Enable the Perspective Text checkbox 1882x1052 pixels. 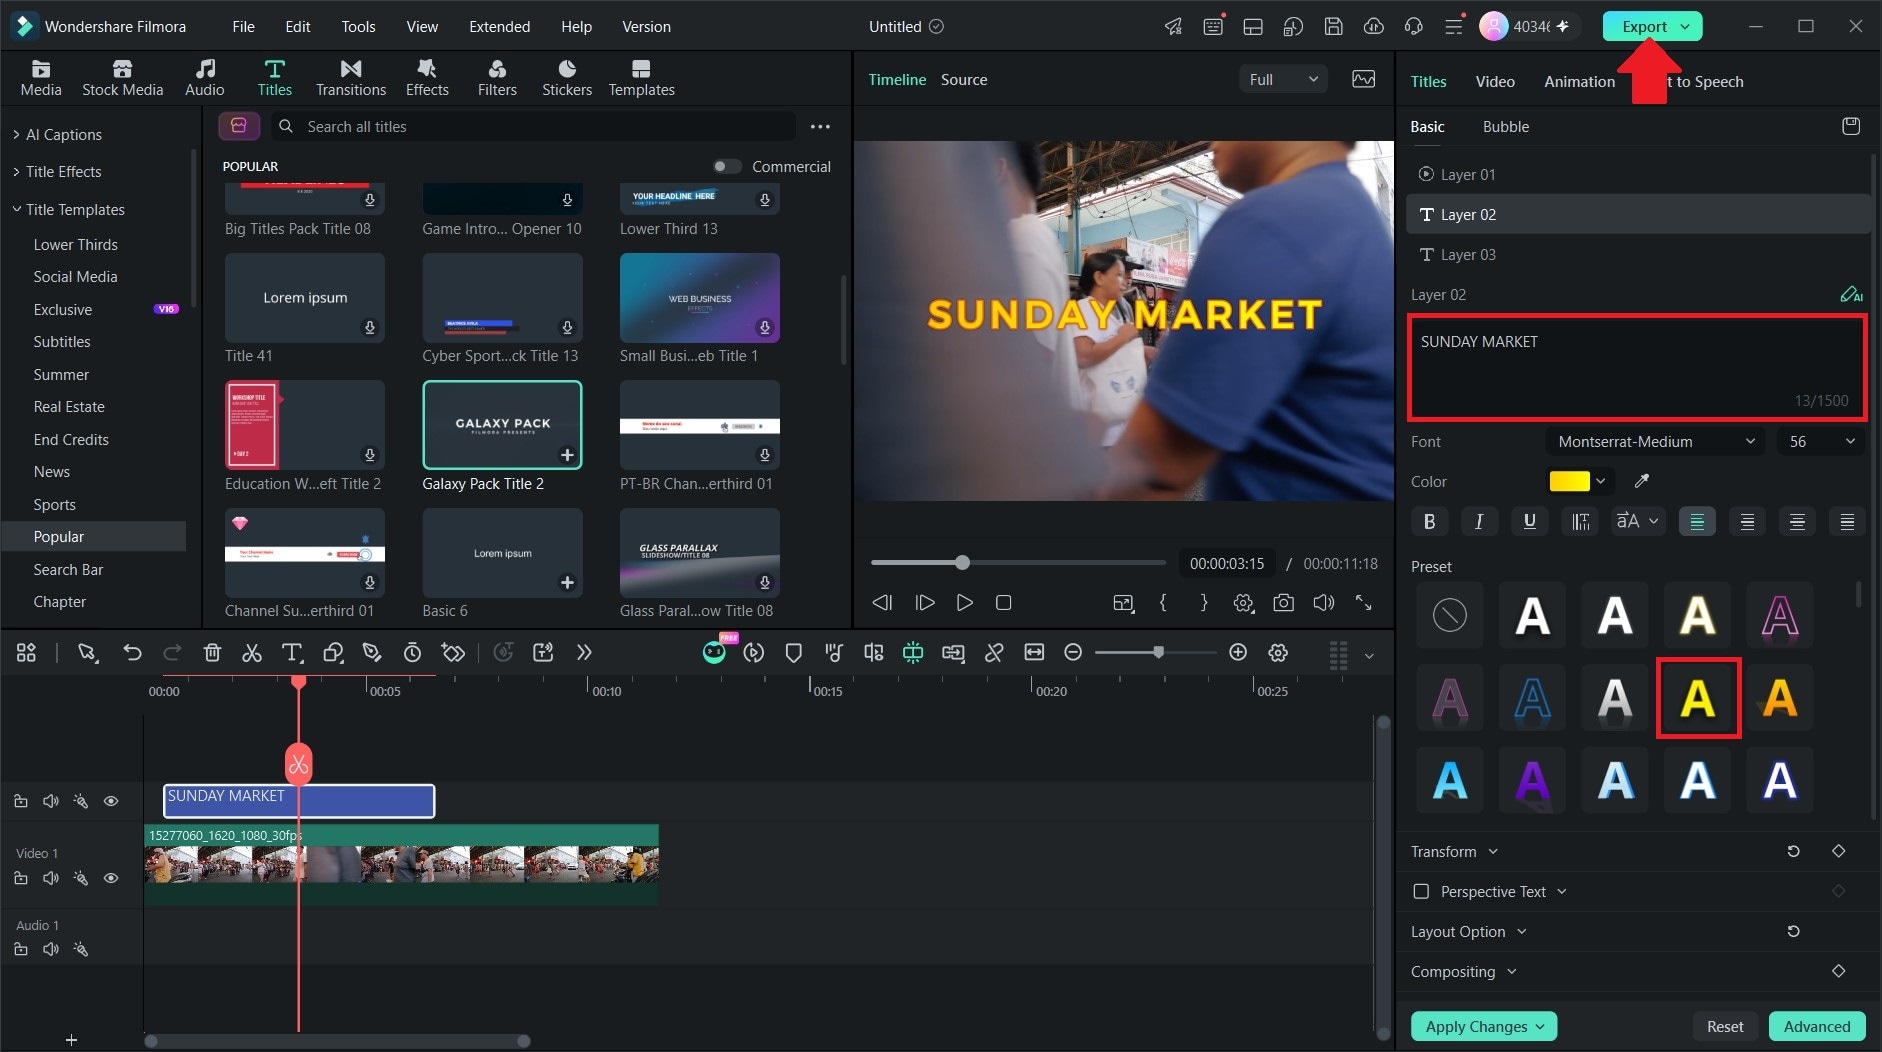tap(1421, 891)
